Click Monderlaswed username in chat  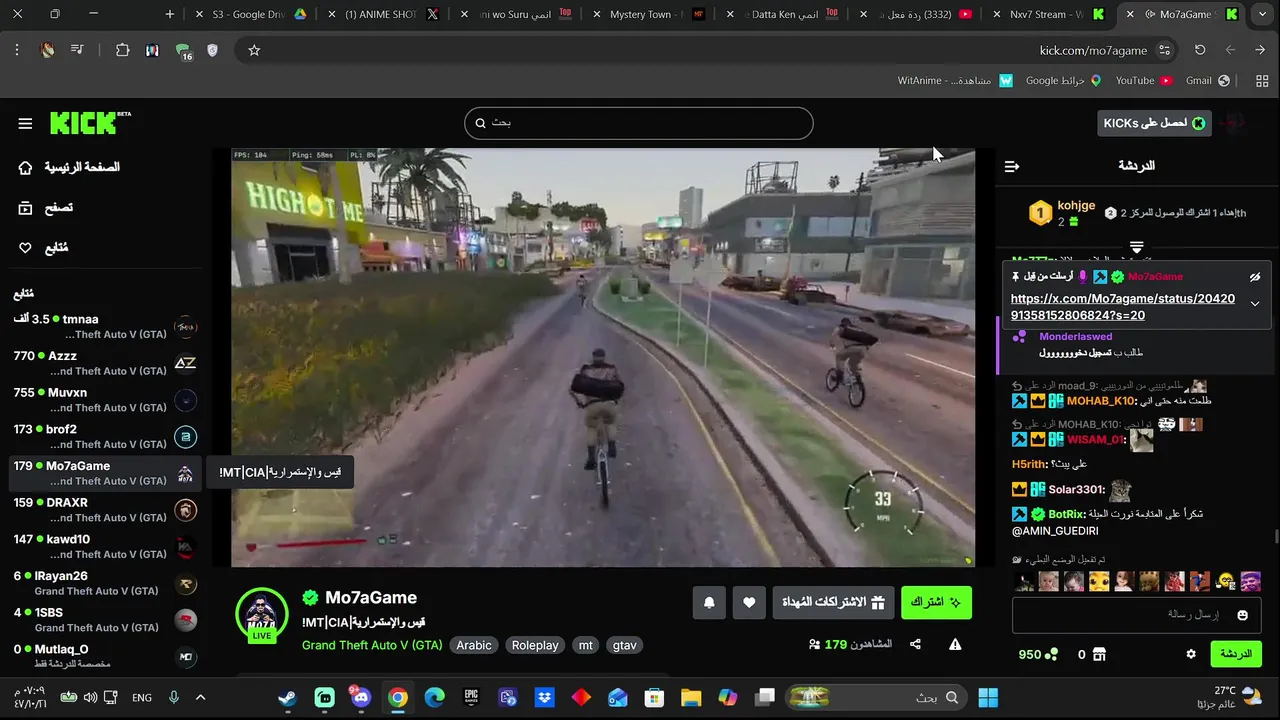point(1076,337)
